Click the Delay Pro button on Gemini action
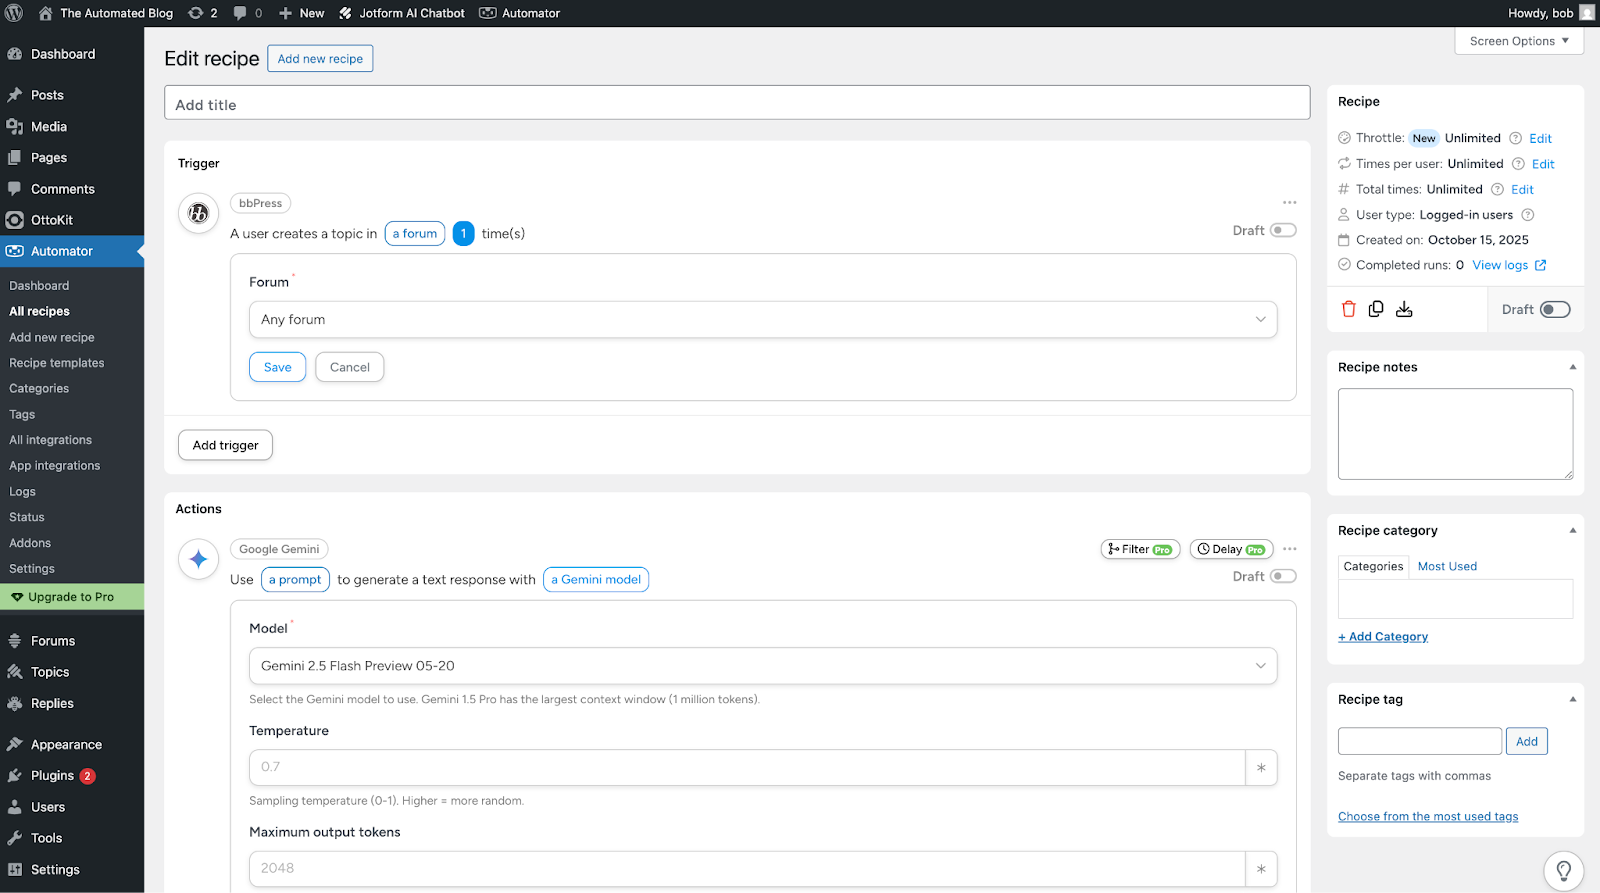This screenshot has height=893, width=1600. click(x=1231, y=549)
